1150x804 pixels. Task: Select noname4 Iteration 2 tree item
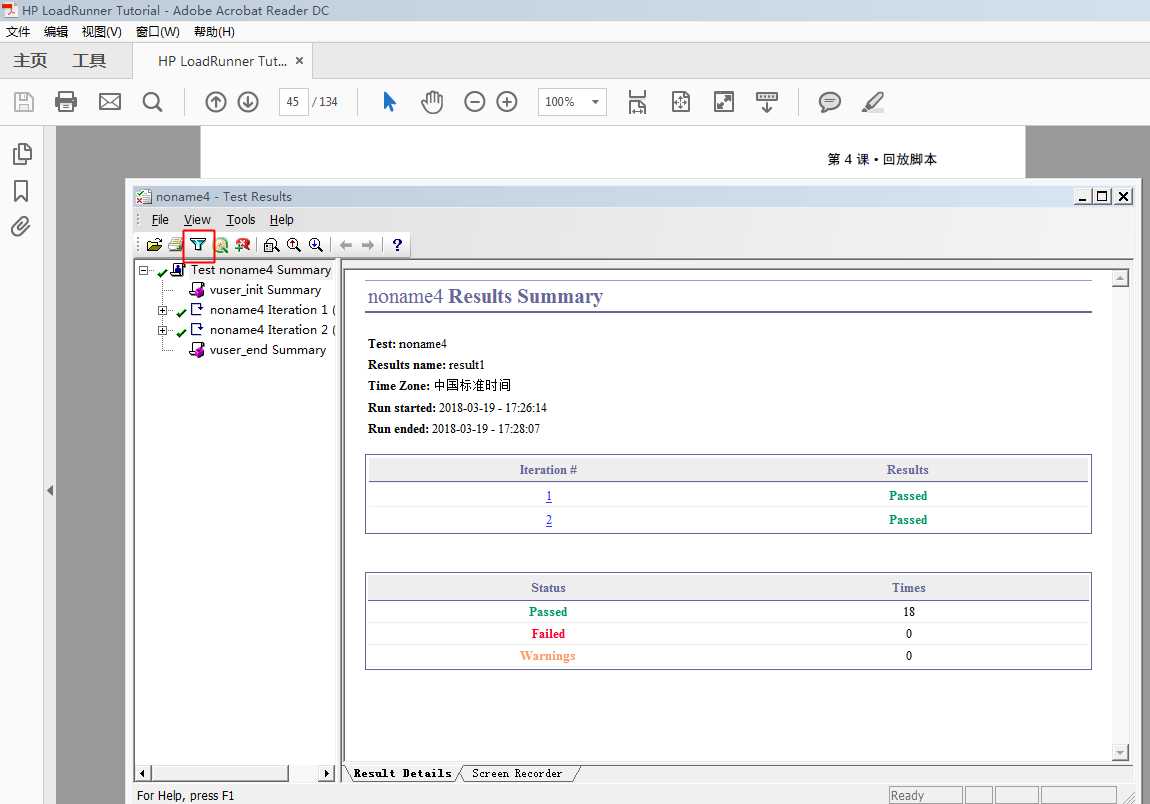(x=272, y=330)
